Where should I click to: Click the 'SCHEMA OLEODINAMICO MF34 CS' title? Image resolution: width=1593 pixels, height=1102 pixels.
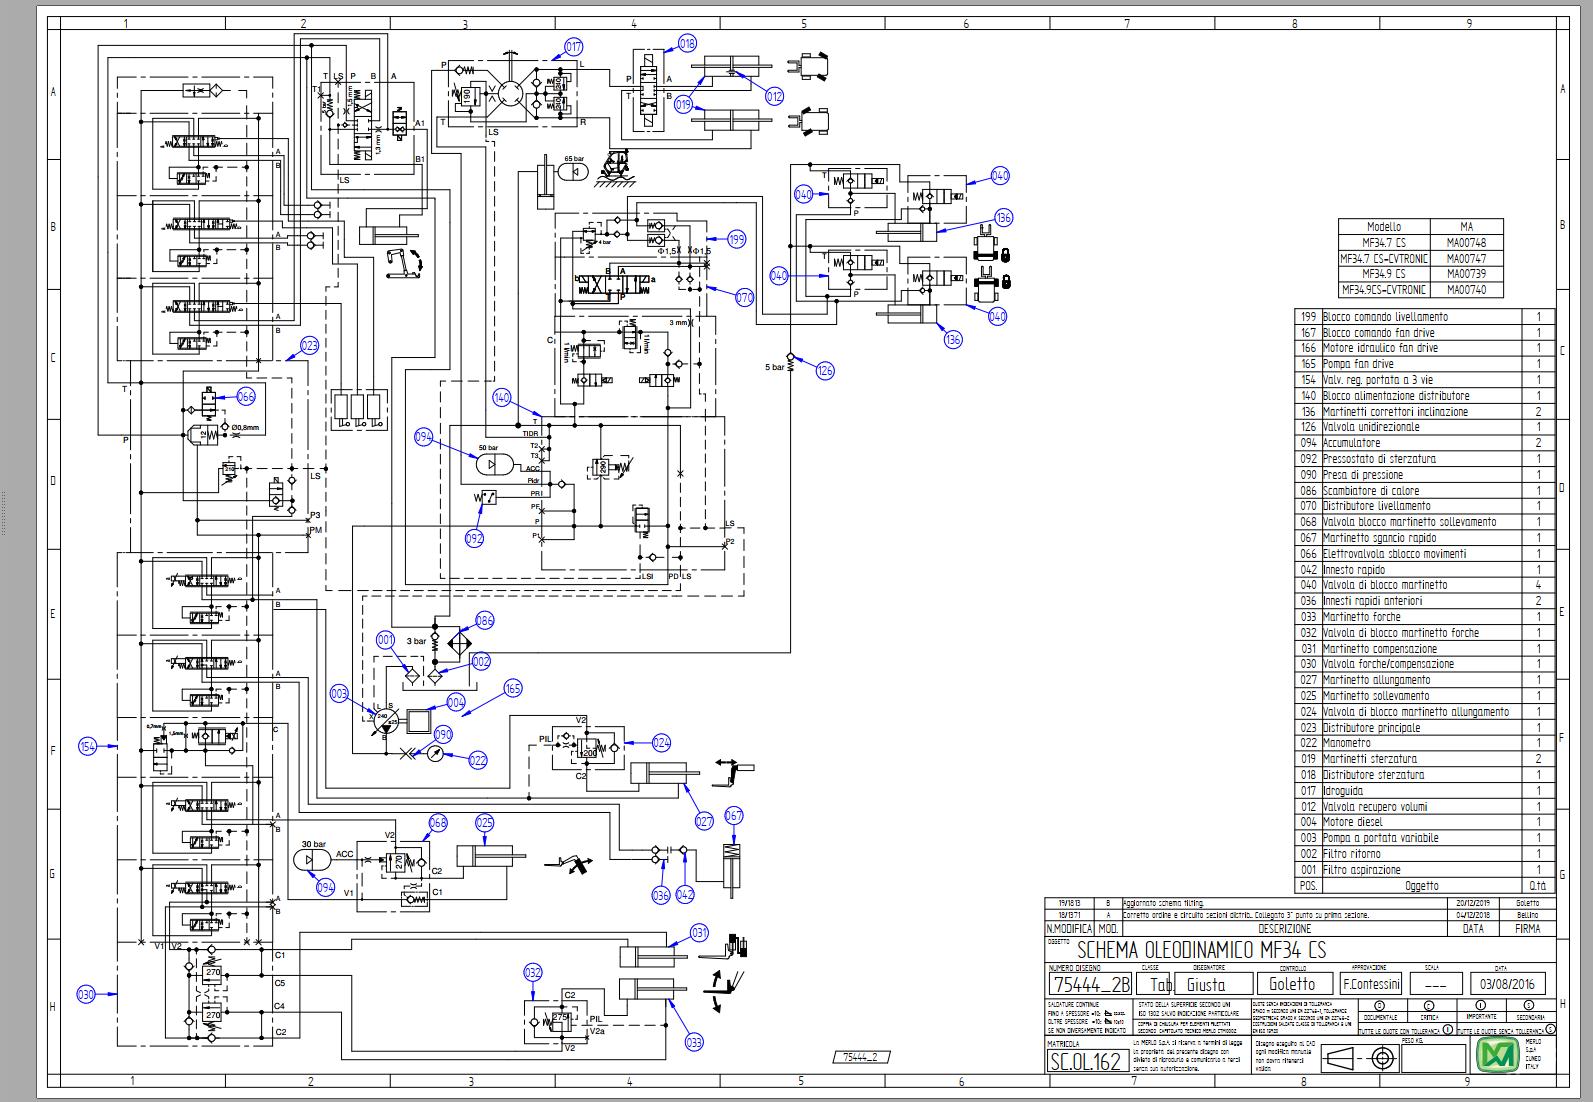pos(1200,950)
